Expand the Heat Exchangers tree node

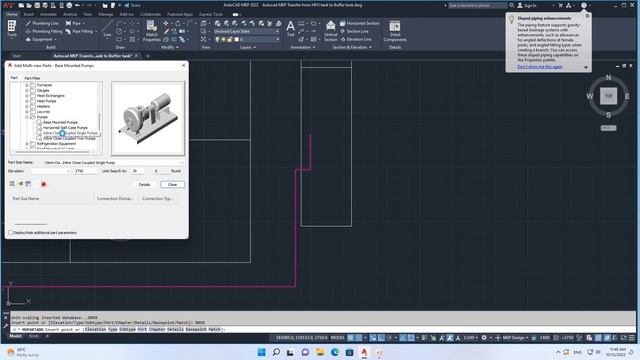click(27, 96)
